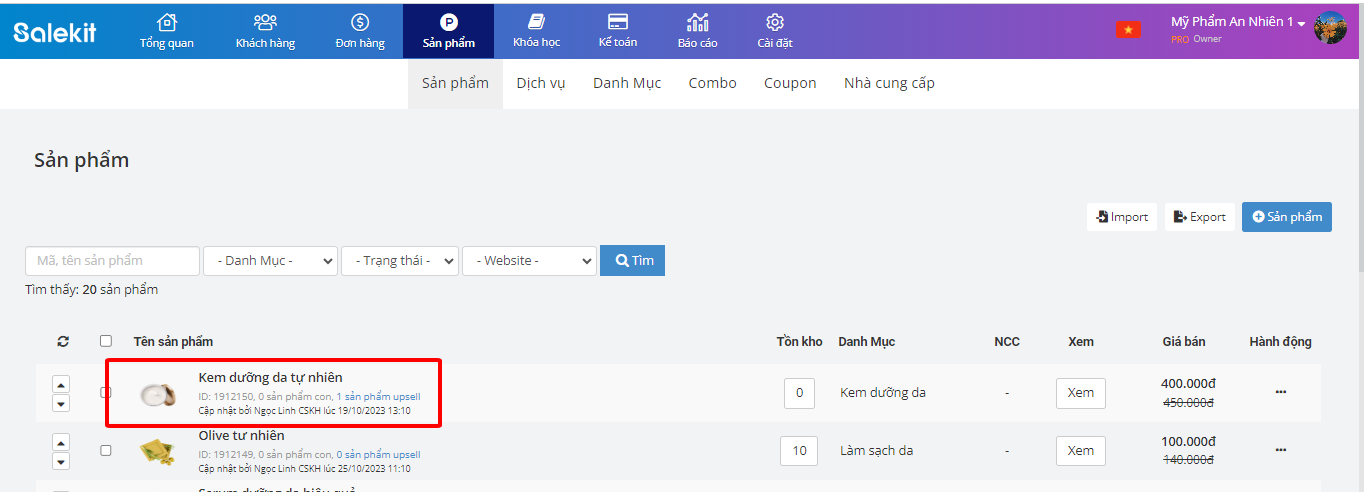The width and height of the screenshot is (1364, 492).
Task: Tick the select-all checkbox in table header
Action: click(106, 342)
